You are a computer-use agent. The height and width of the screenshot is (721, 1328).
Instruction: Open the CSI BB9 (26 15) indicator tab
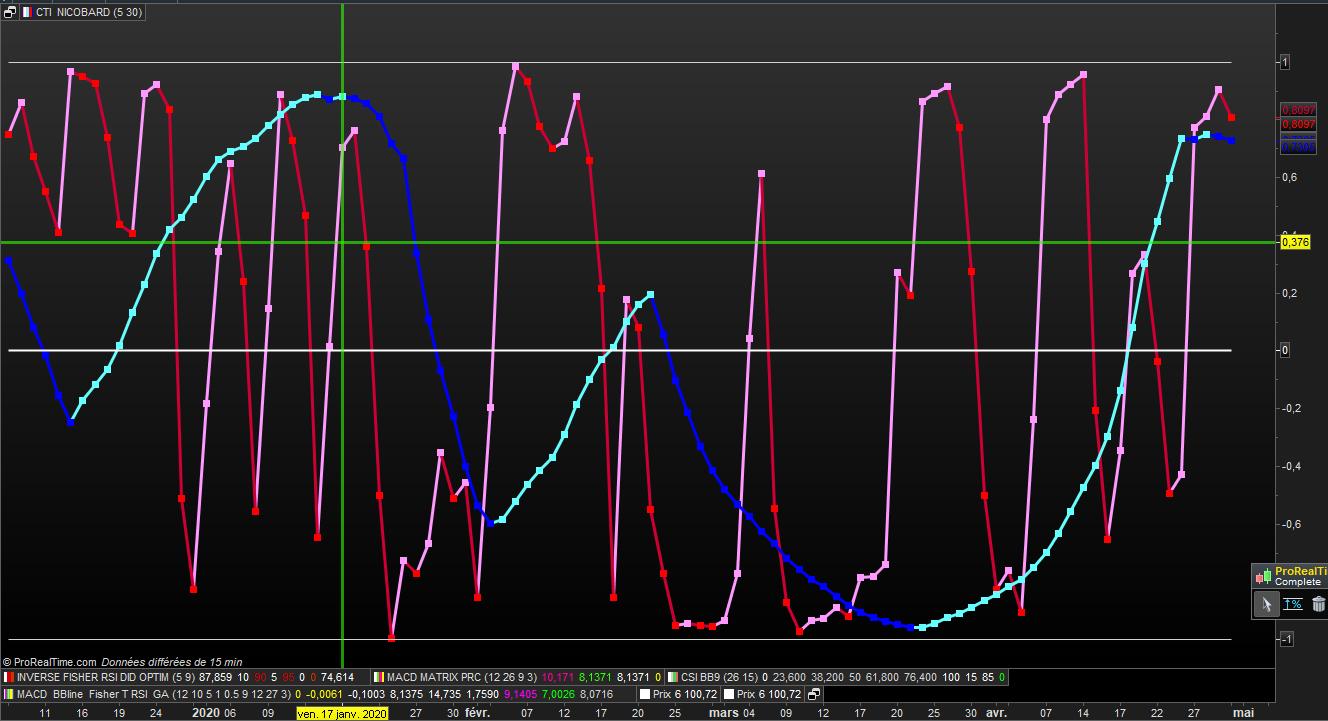pos(838,677)
